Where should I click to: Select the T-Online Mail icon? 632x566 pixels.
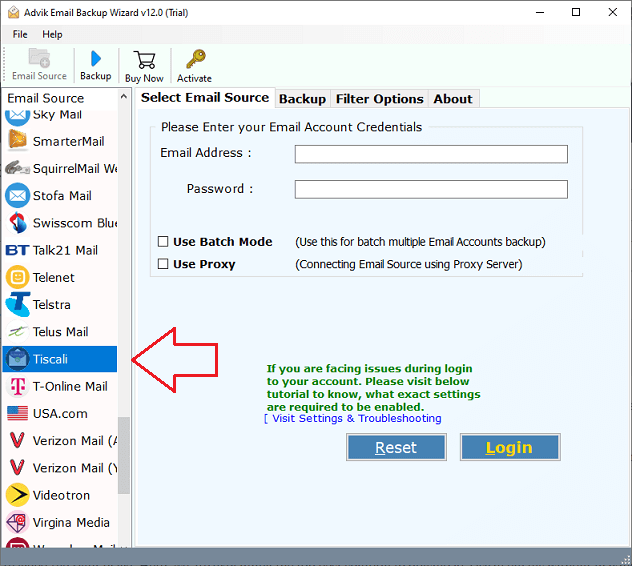(17, 386)
